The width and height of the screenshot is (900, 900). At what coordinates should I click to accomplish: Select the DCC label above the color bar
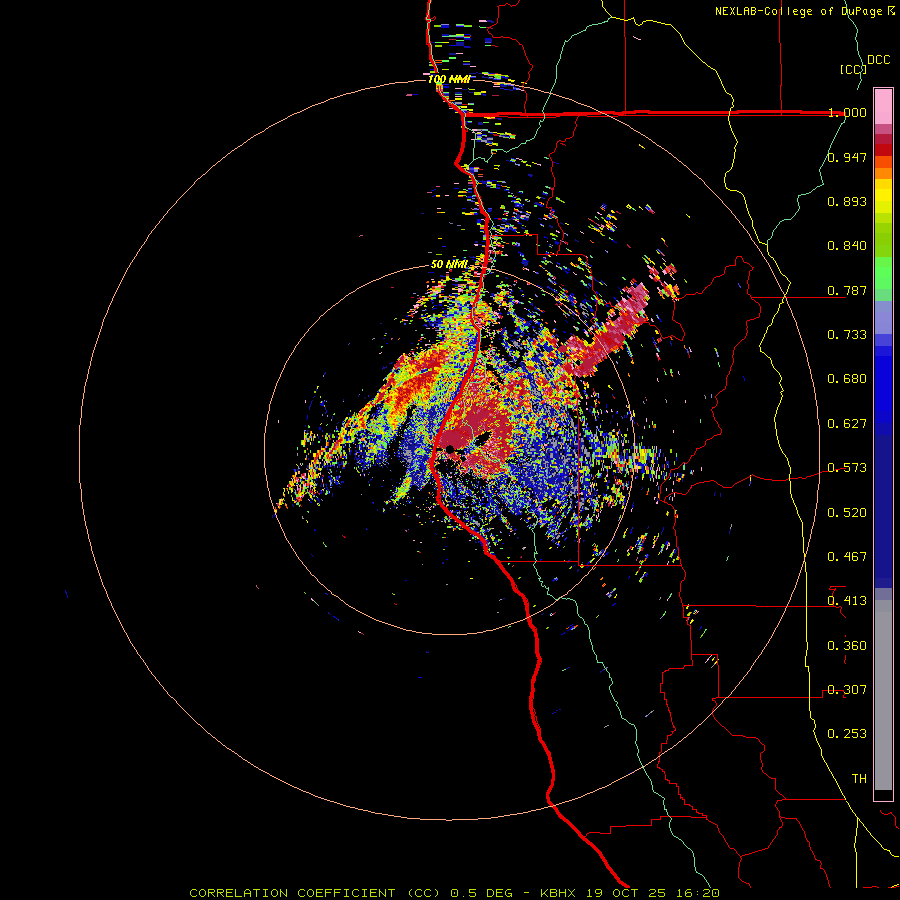(878, 60)
